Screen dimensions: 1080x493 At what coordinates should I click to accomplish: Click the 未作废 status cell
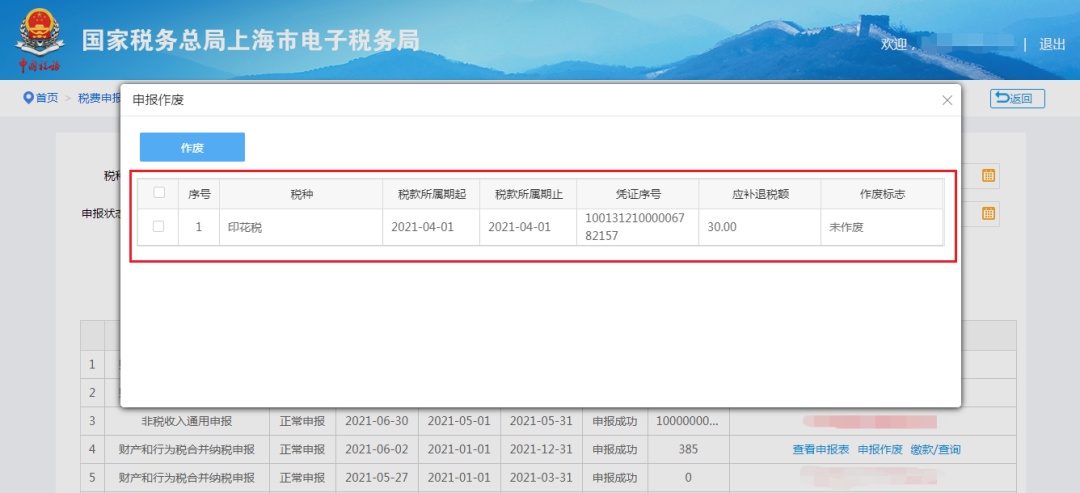[846, 227]
